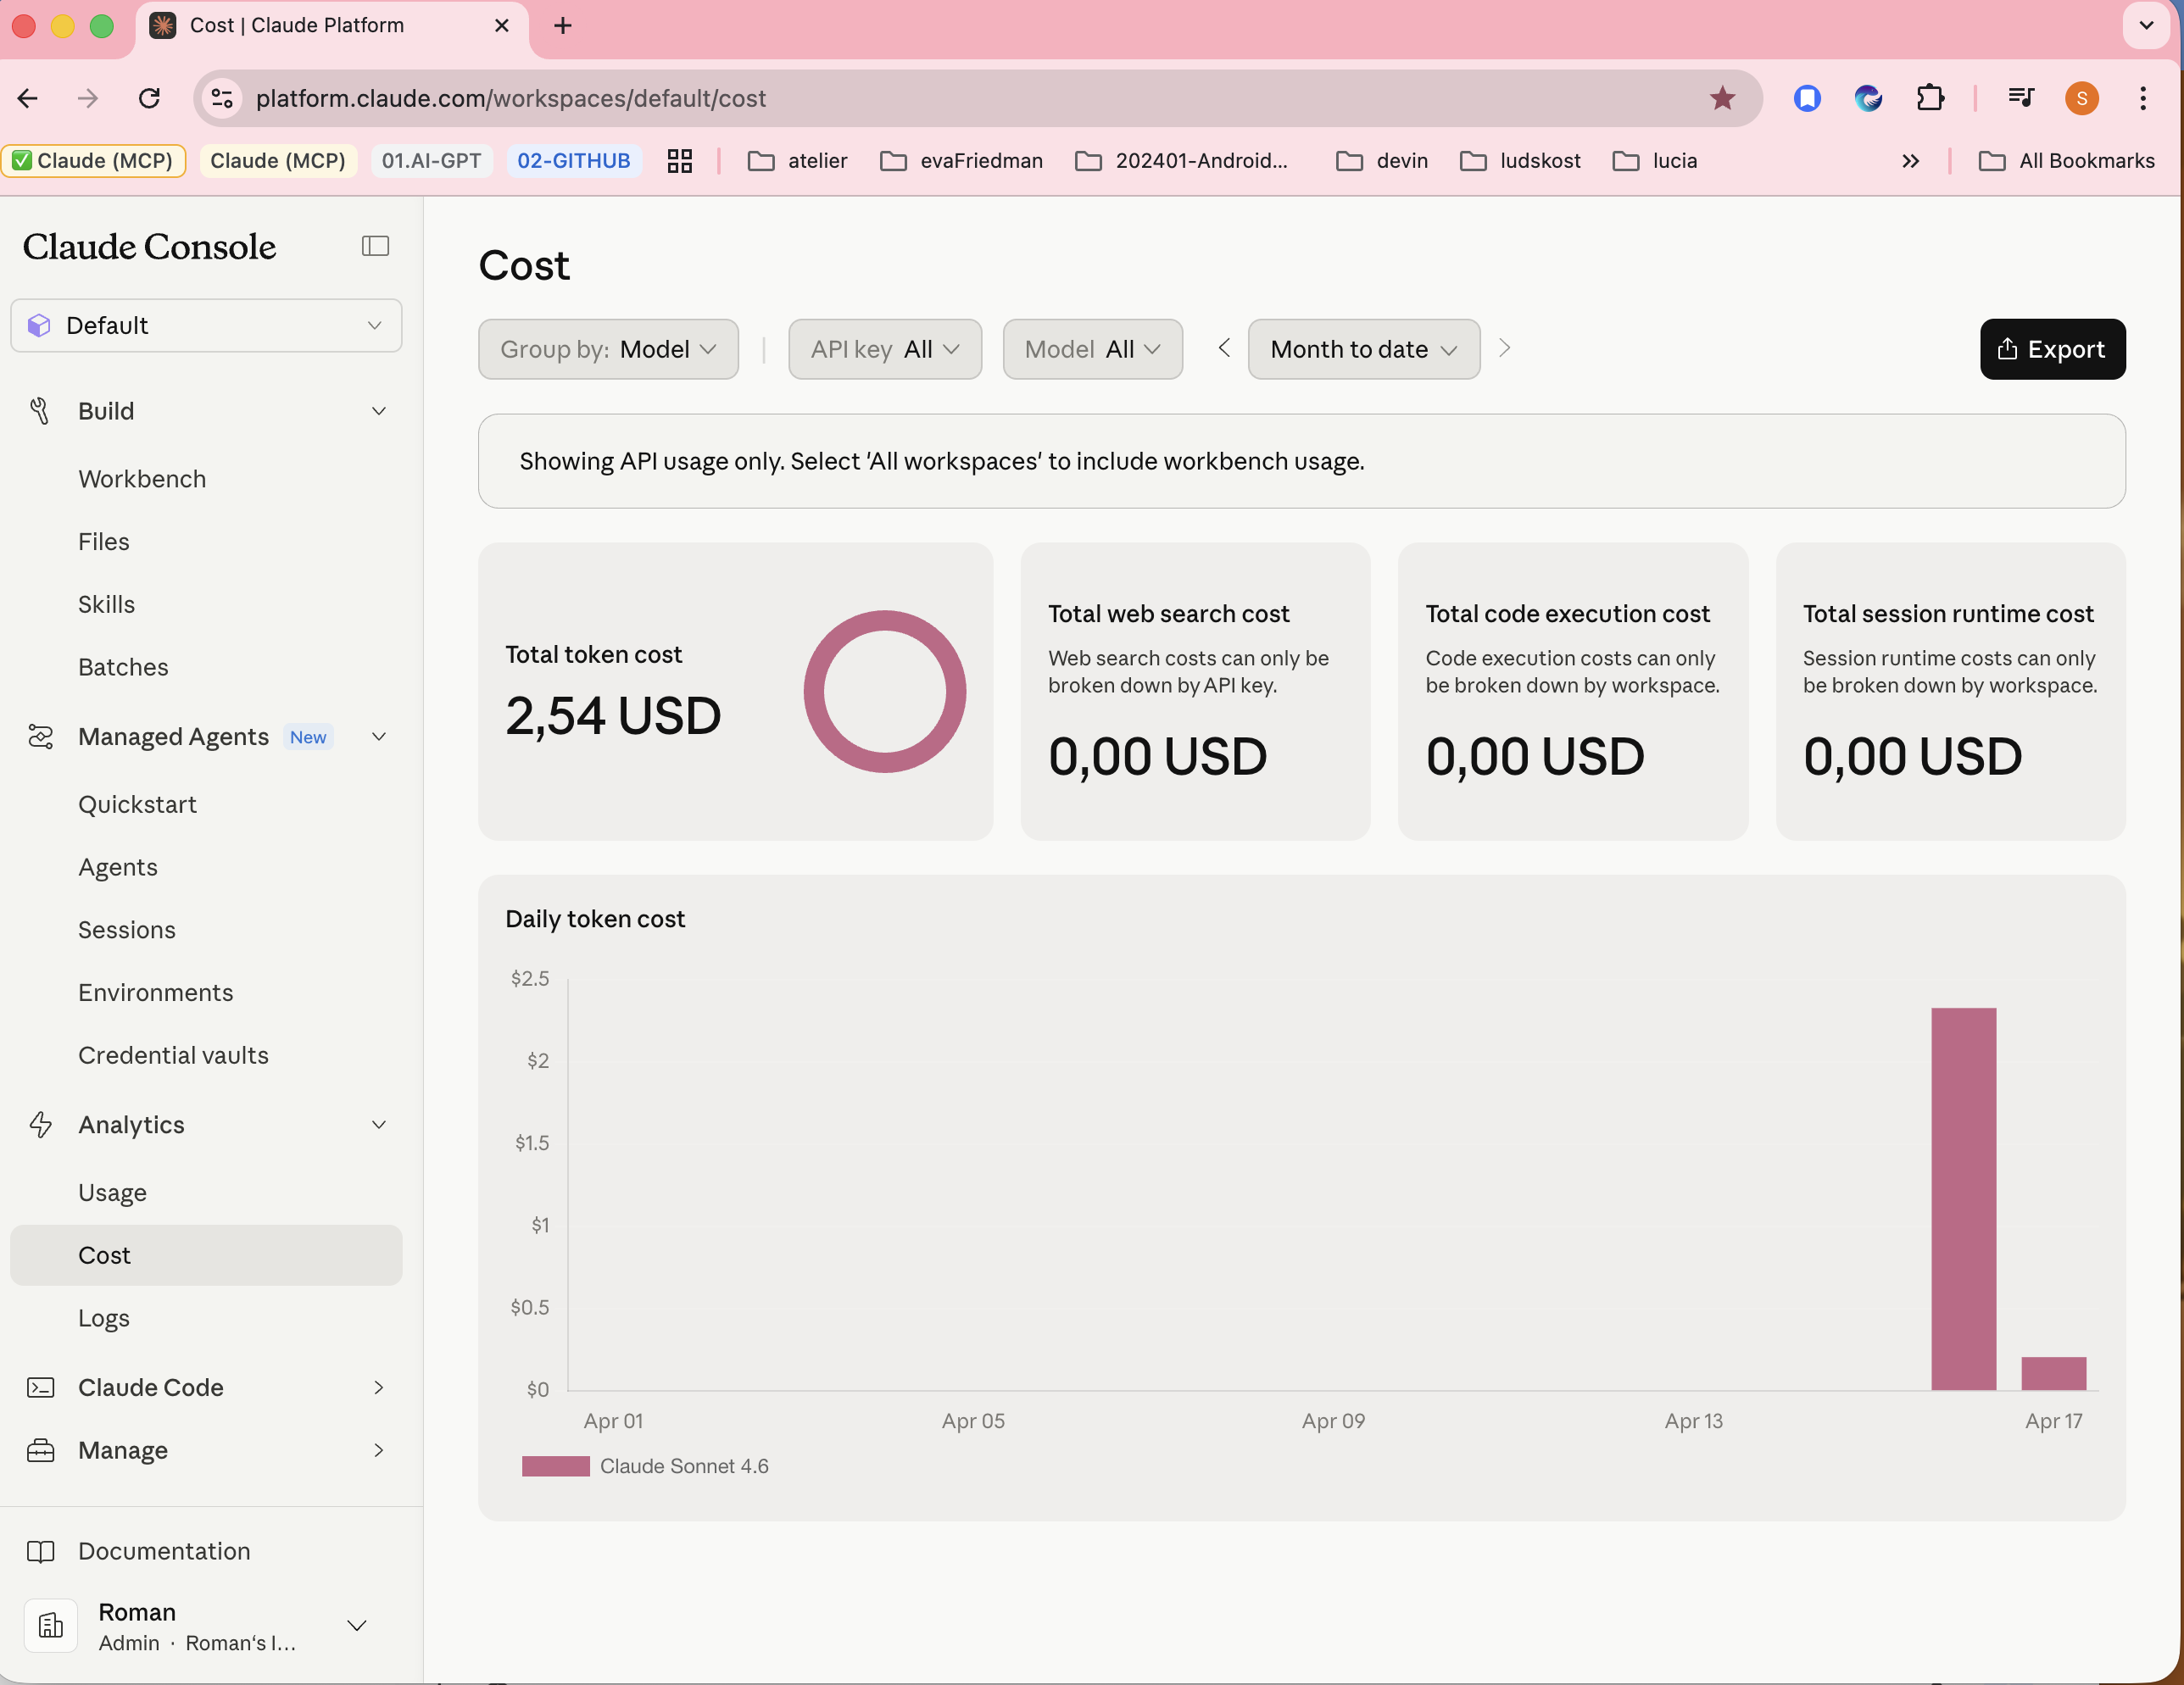Select the Cost sidebar item
The image size is (2184, 1685).
click(206, 1256)
